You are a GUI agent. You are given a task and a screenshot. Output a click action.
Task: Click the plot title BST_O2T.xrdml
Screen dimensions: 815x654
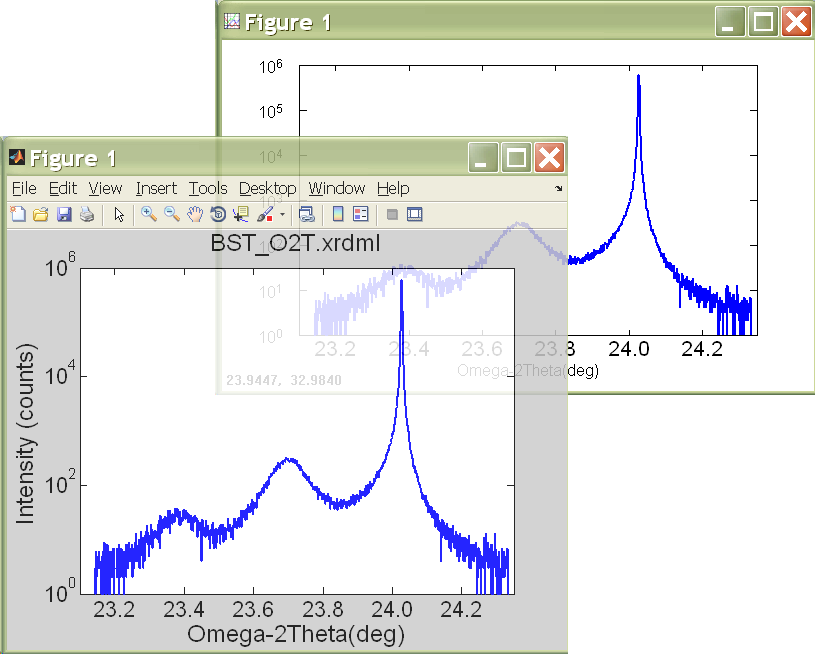point(295,243)
